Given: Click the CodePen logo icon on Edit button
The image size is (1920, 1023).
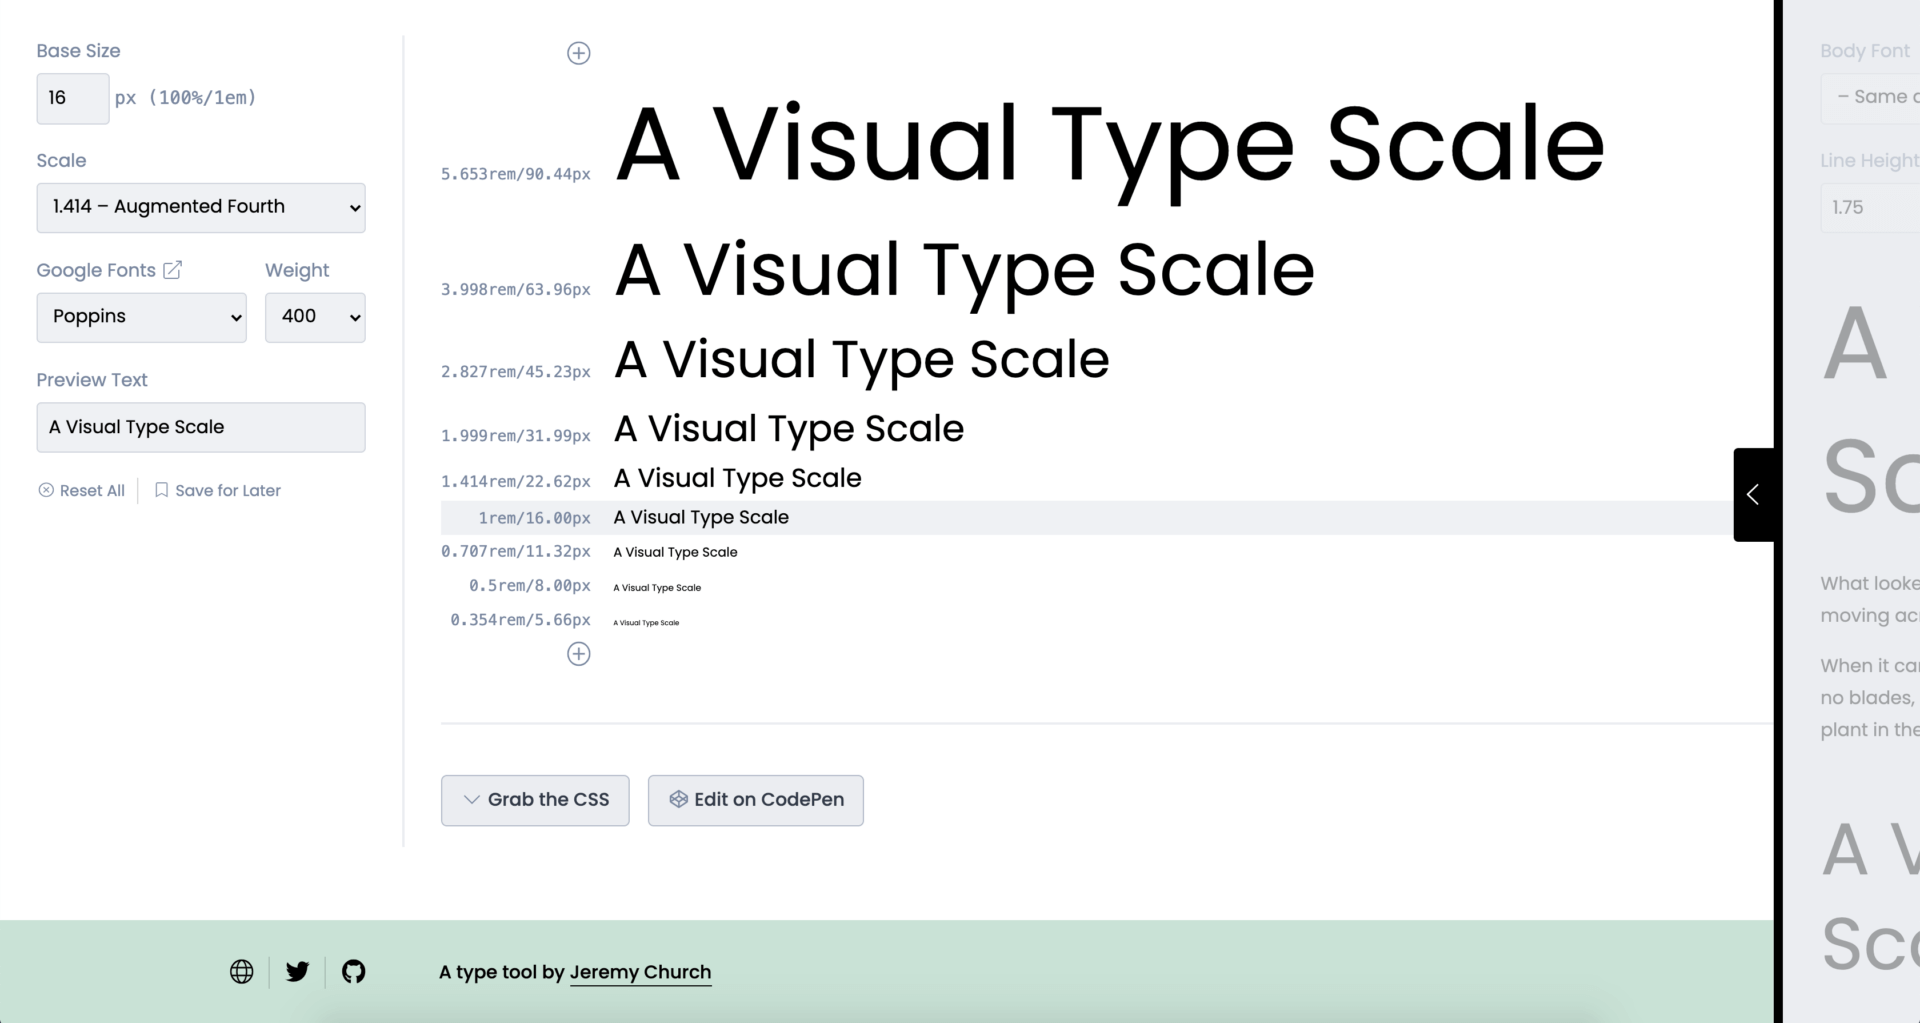Looking at the screenshot, I should click(x=679, y=799).
